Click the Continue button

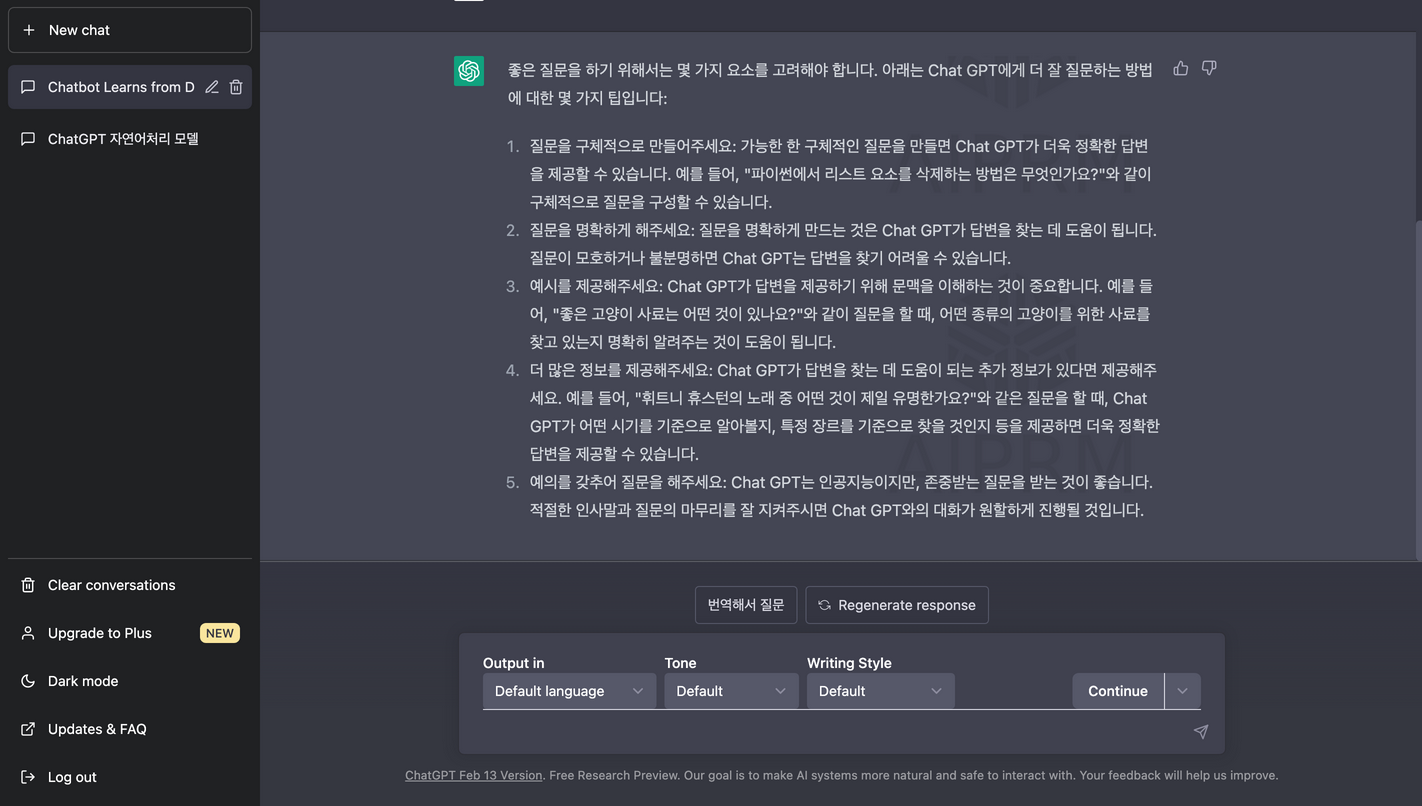pos(1118,691)
